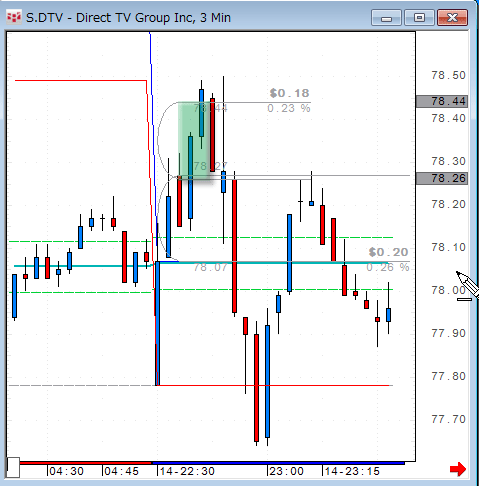Click the 04:30 time axis label
This screenshot has height=486, width=479.
tap(66, 471)
